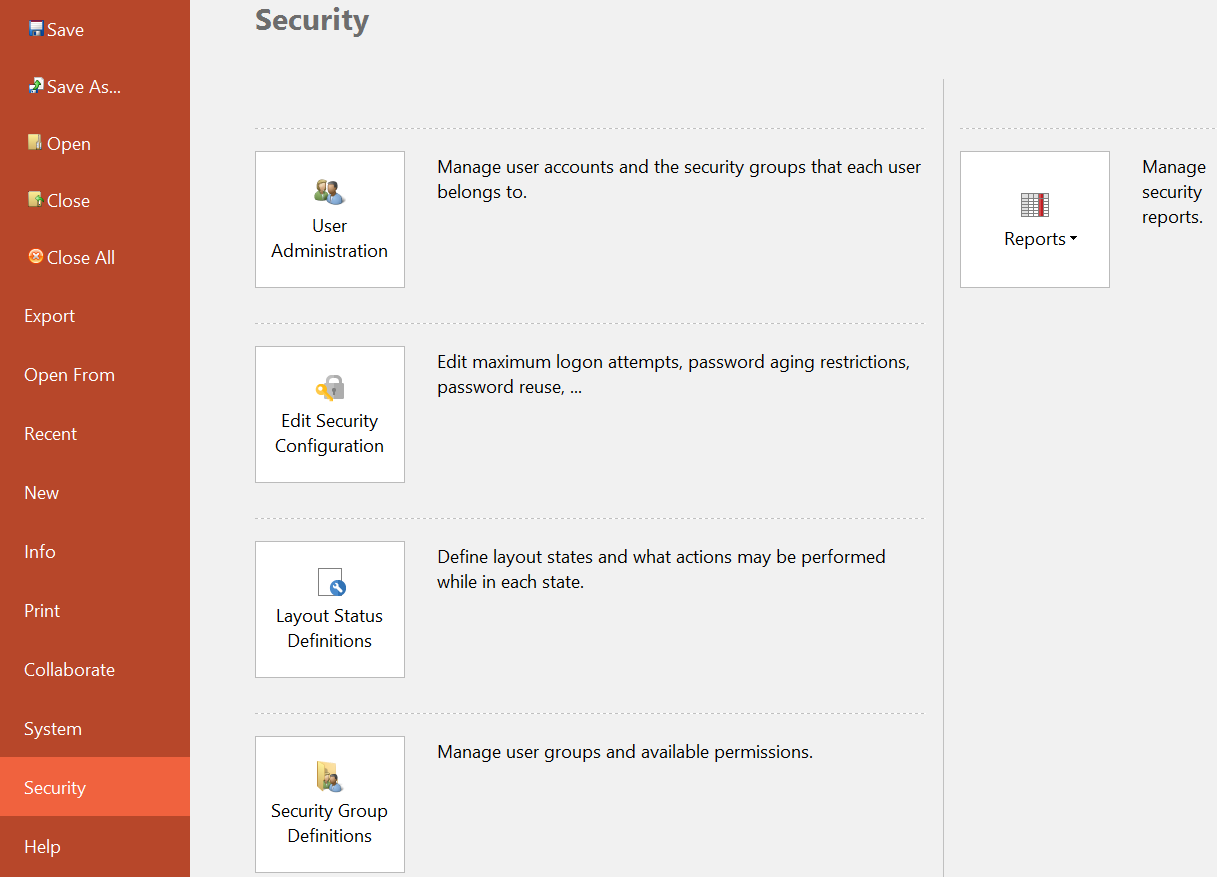Image resolution: width=1217 pixels, height=877 pixels.
Task: Click the Security Group Definitions folder icon
Action: [329, 777]
